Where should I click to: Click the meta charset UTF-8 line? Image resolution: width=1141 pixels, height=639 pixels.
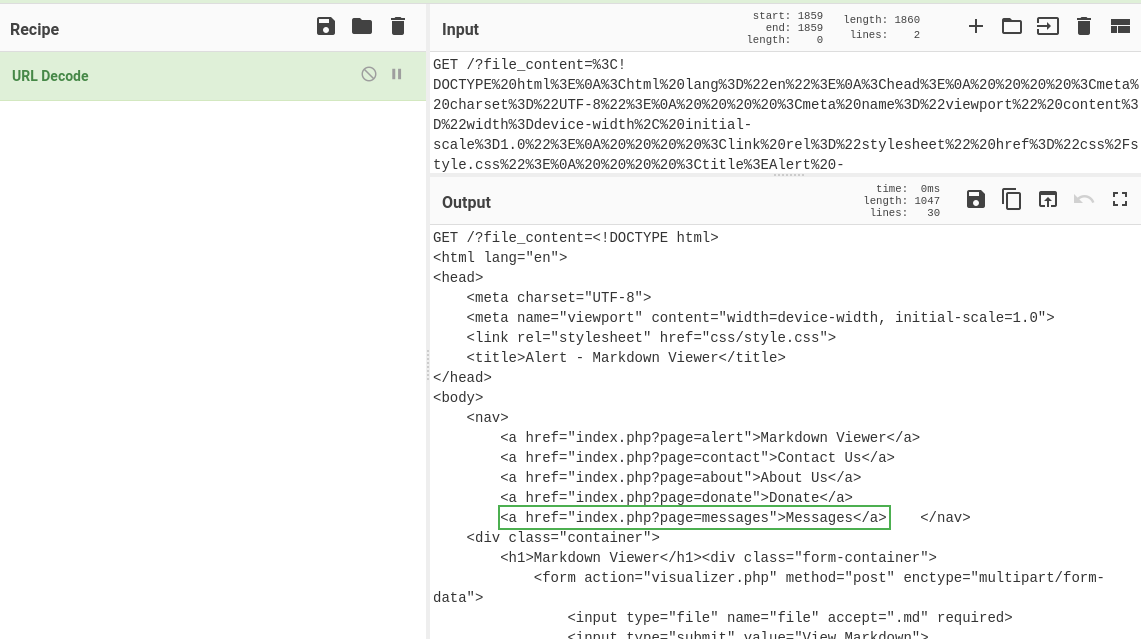(x=559, y=298)
